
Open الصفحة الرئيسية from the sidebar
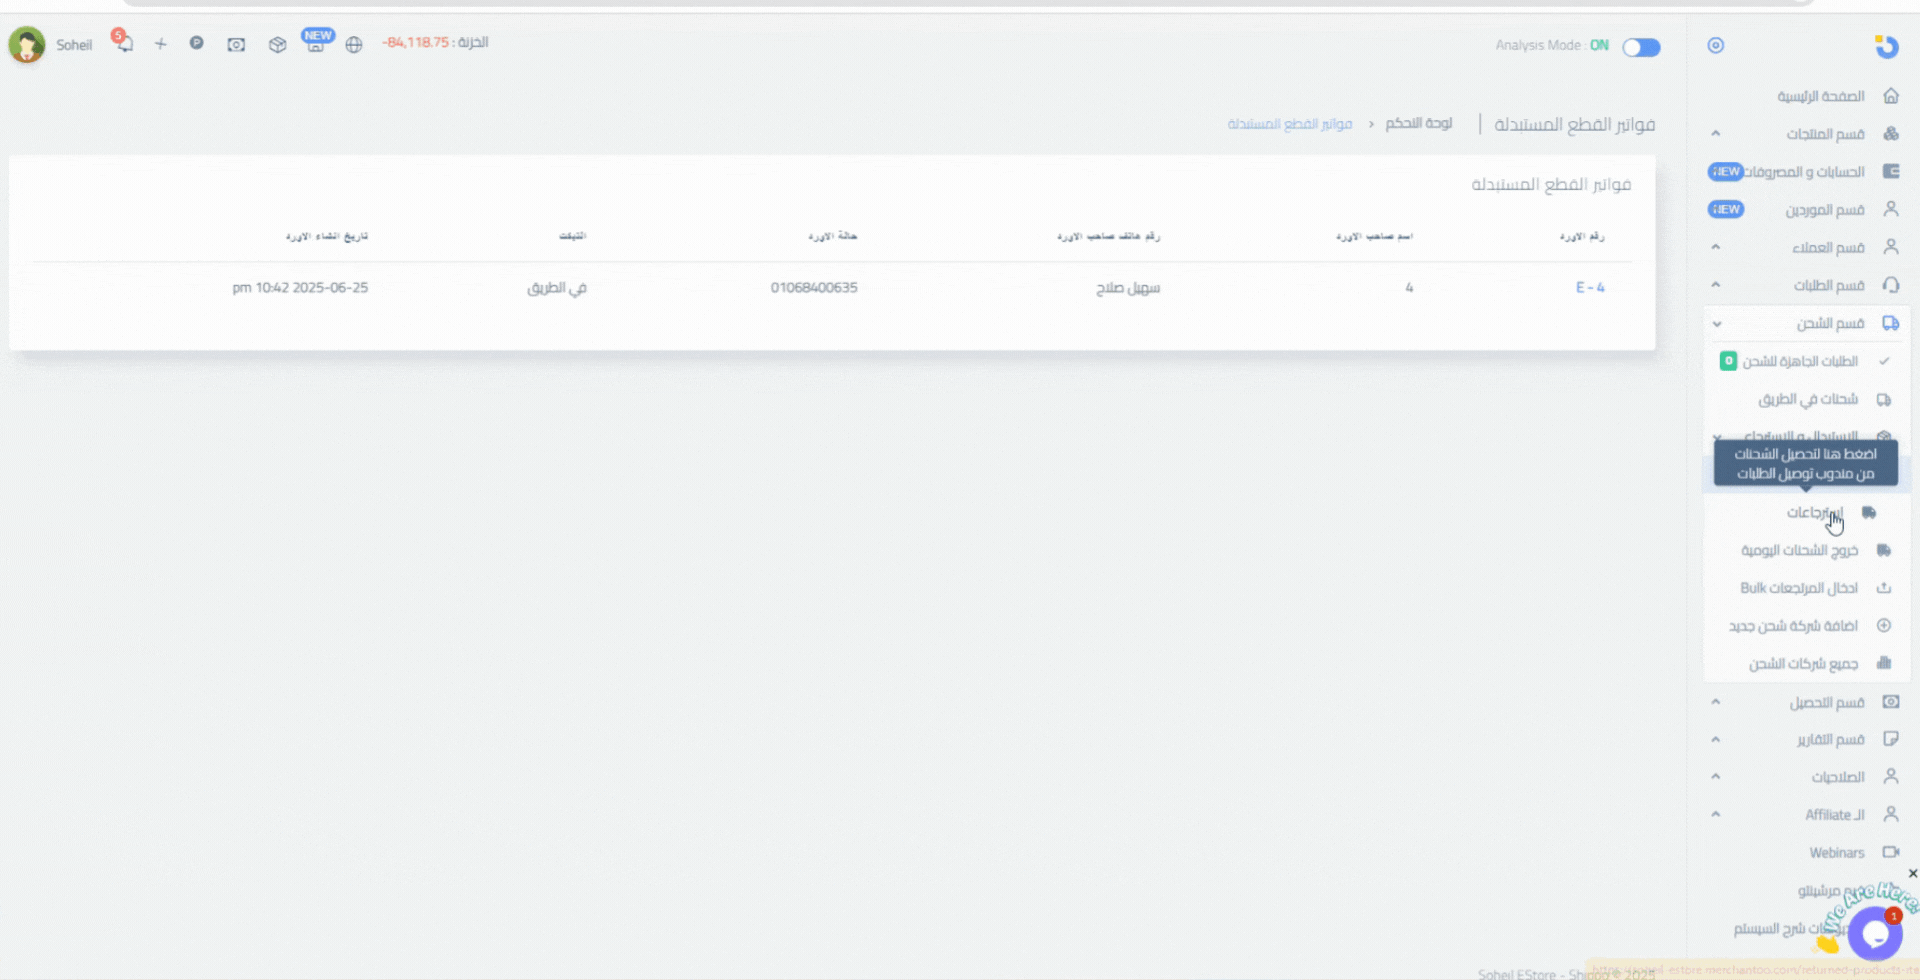click(x=1820, y=96)
